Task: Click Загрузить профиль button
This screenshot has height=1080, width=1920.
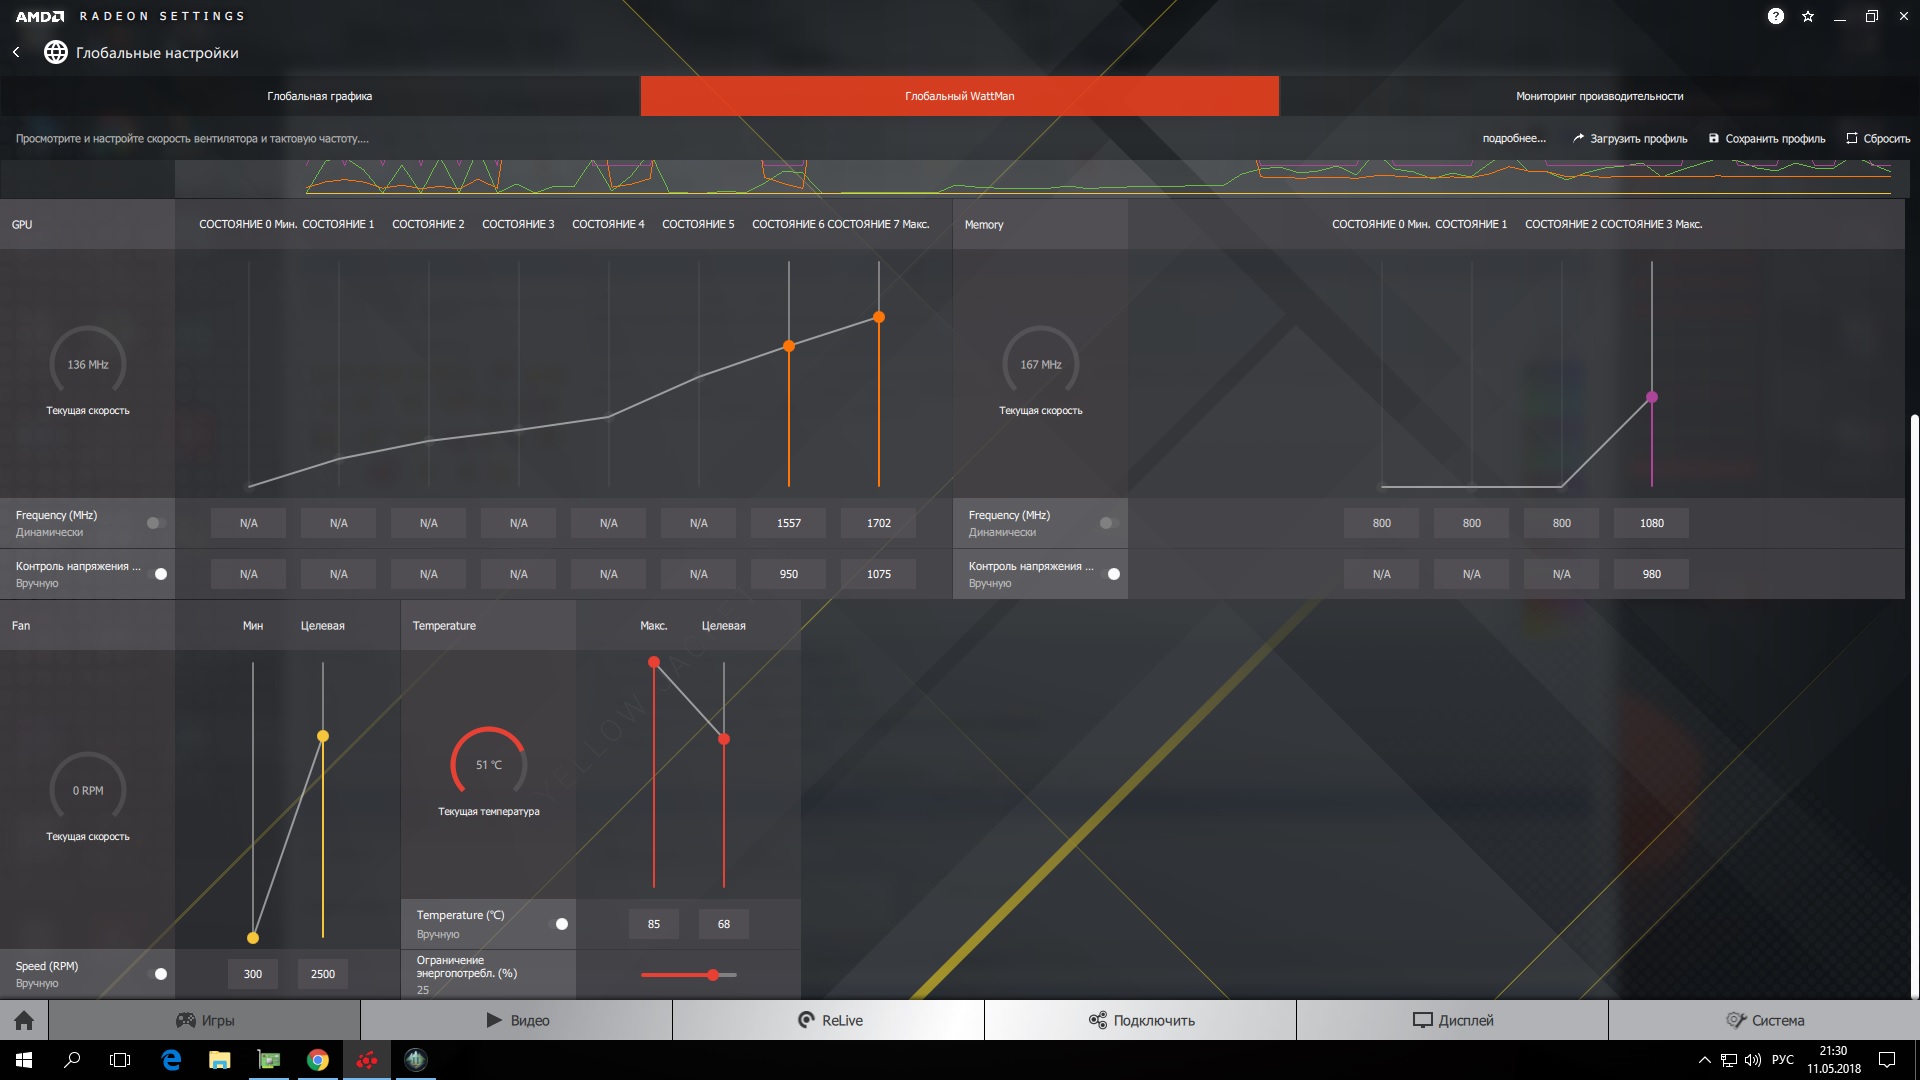Action: 1629,139
